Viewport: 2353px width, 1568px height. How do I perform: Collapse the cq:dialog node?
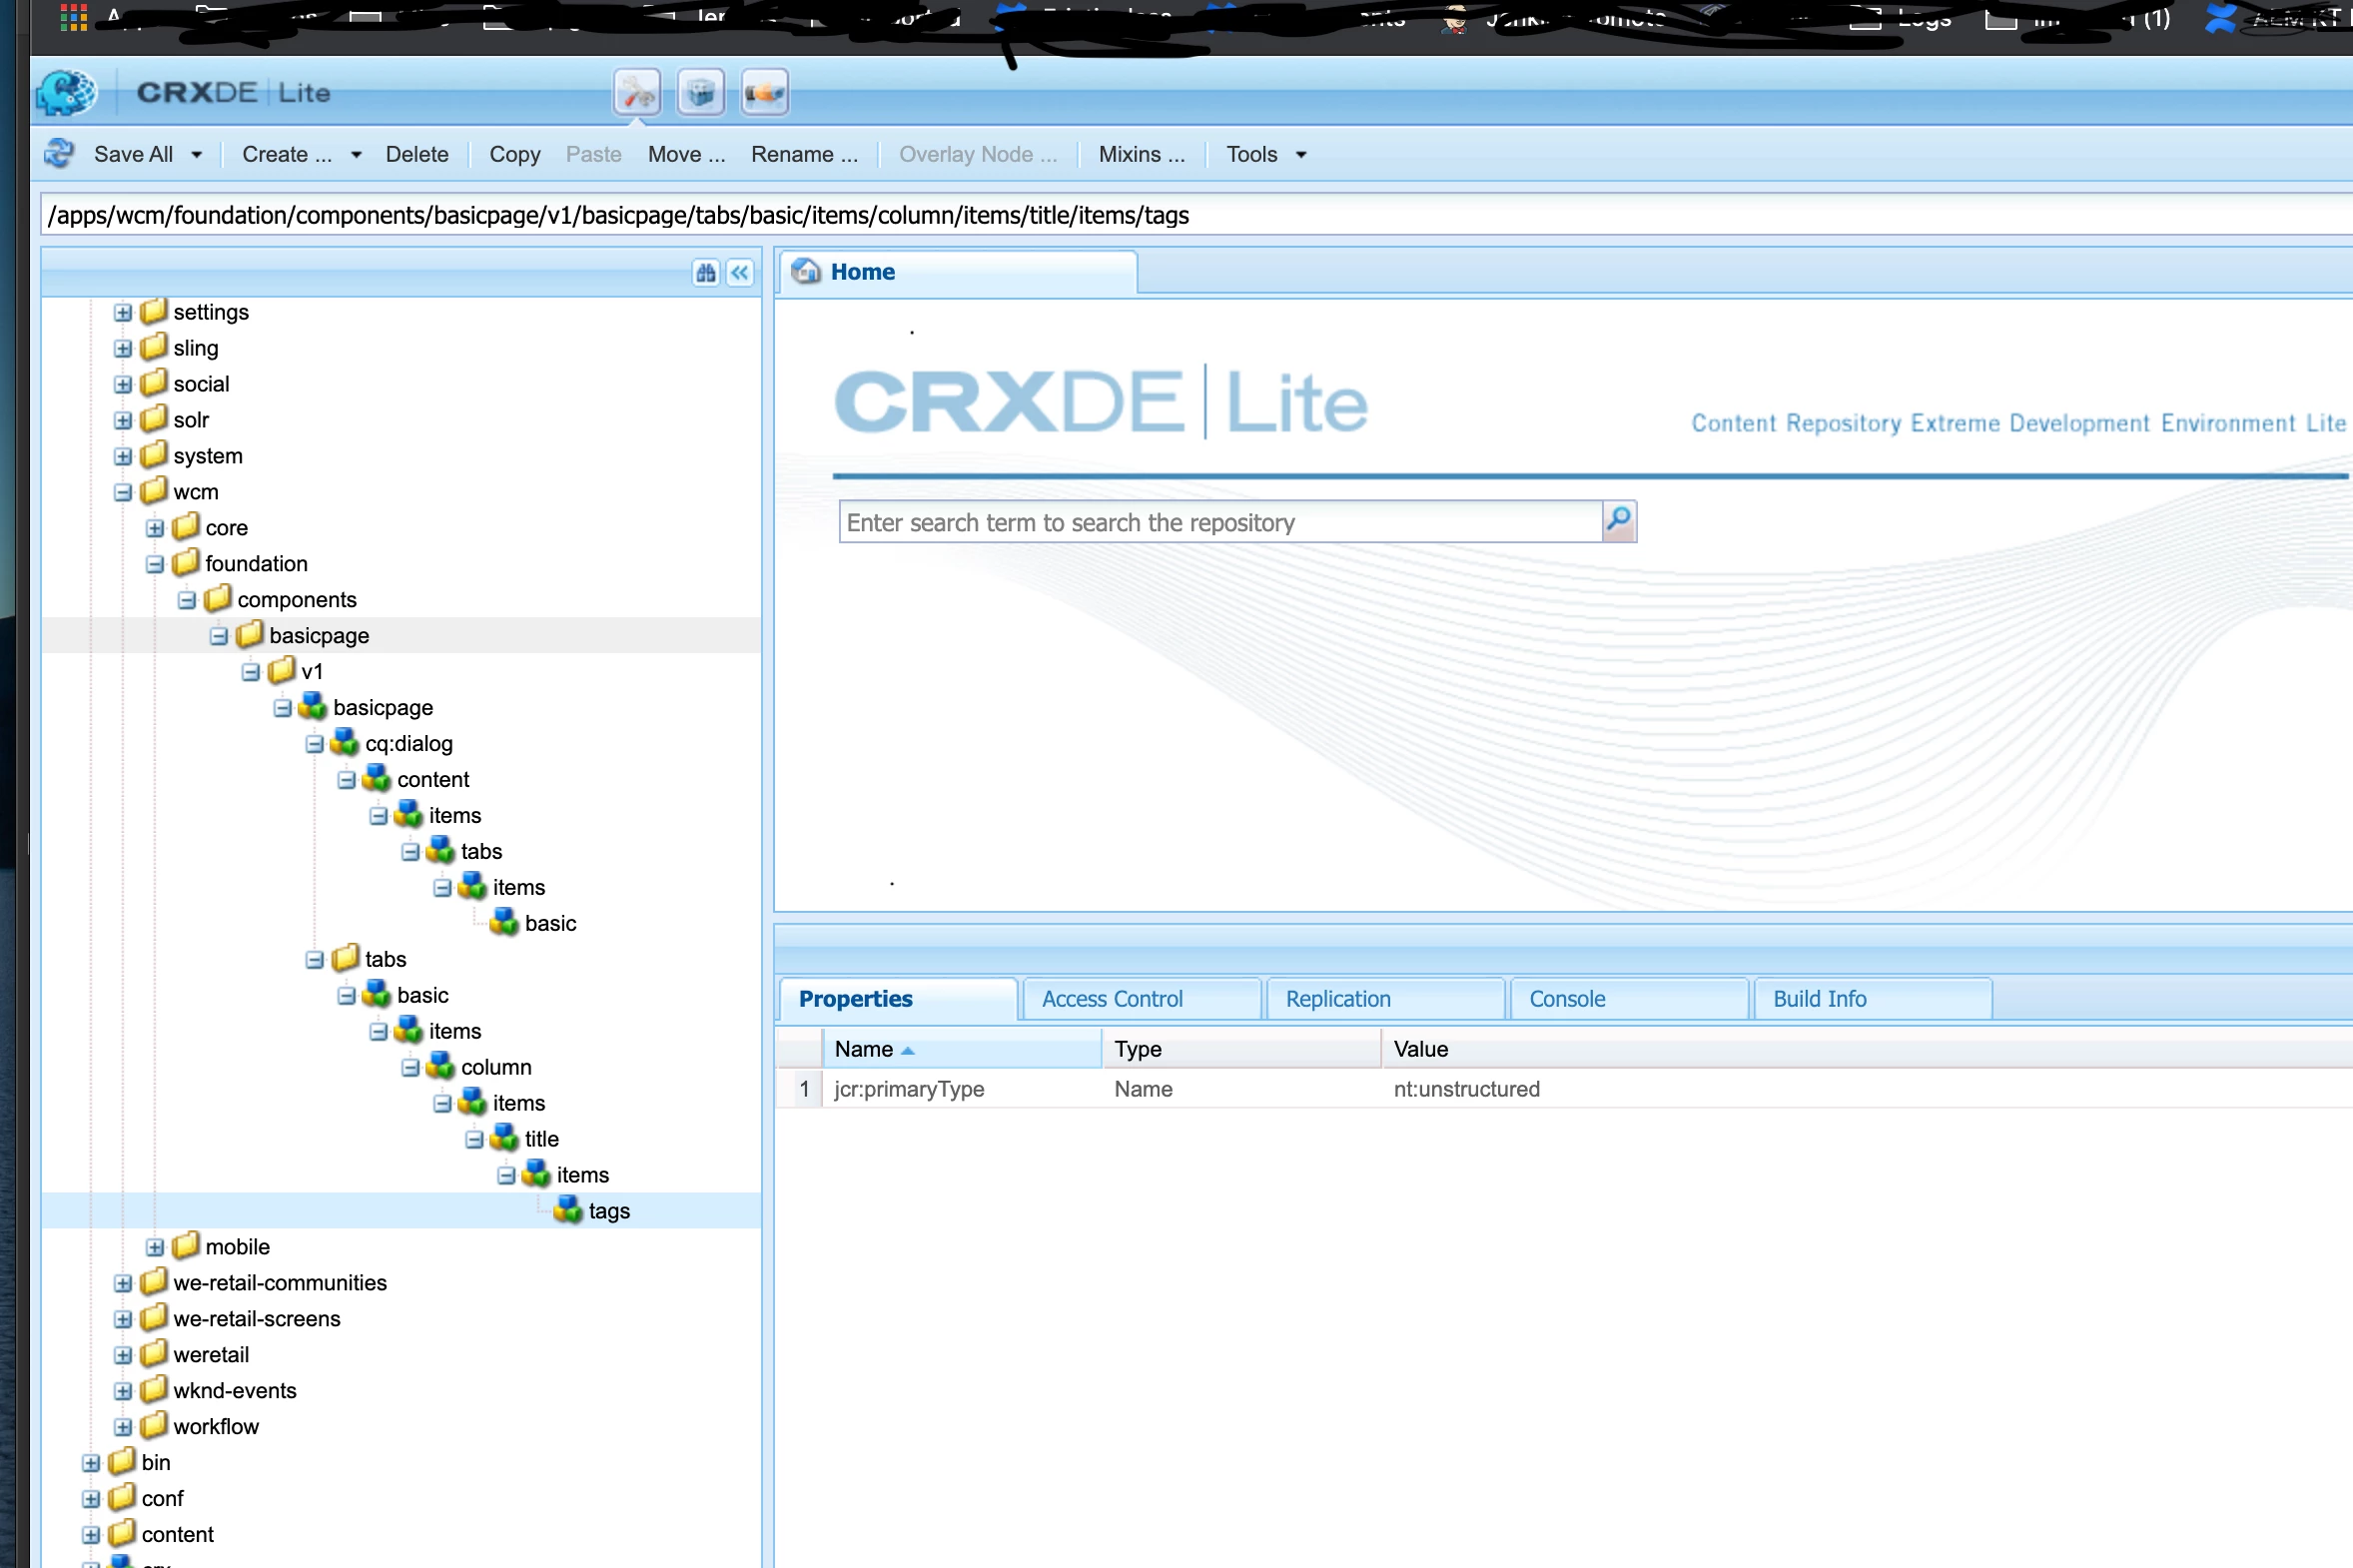click(314, 744)
